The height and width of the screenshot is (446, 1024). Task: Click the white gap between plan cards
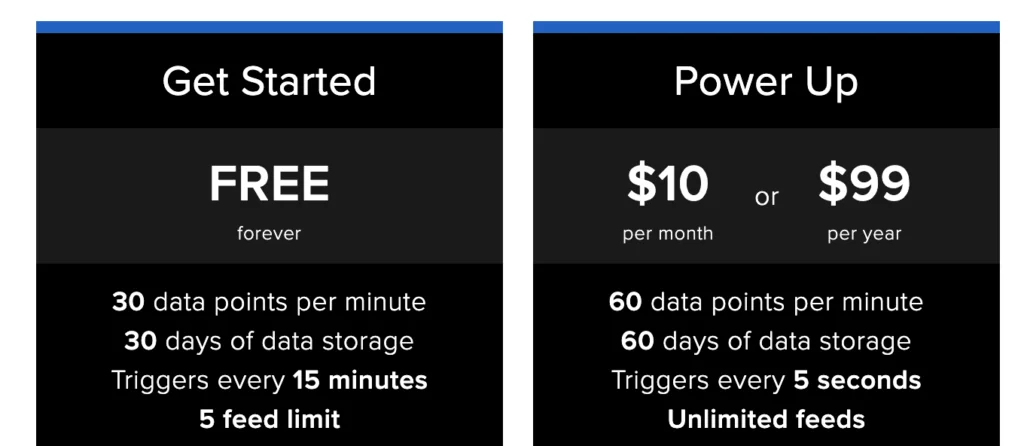(x=518, y=233)
